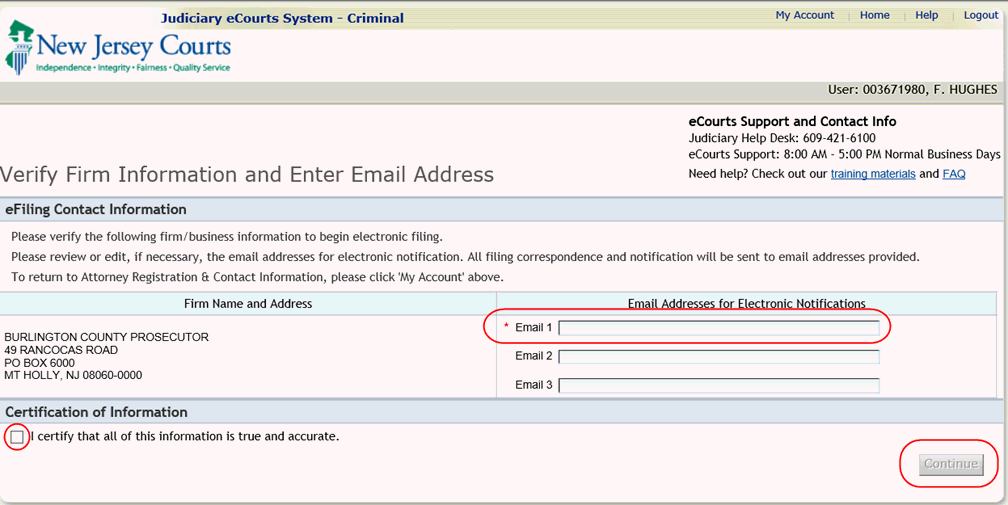
Task: Select the eFiling Contact Information section header
Action: click(96, 210)
